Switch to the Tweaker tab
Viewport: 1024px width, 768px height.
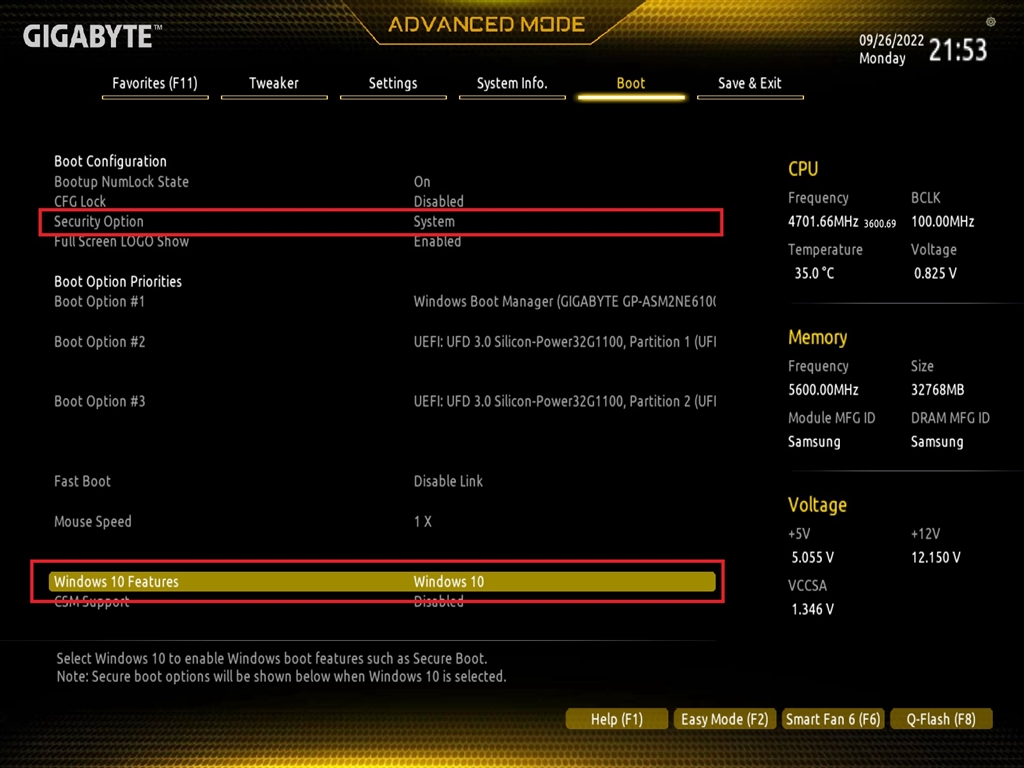274,84
